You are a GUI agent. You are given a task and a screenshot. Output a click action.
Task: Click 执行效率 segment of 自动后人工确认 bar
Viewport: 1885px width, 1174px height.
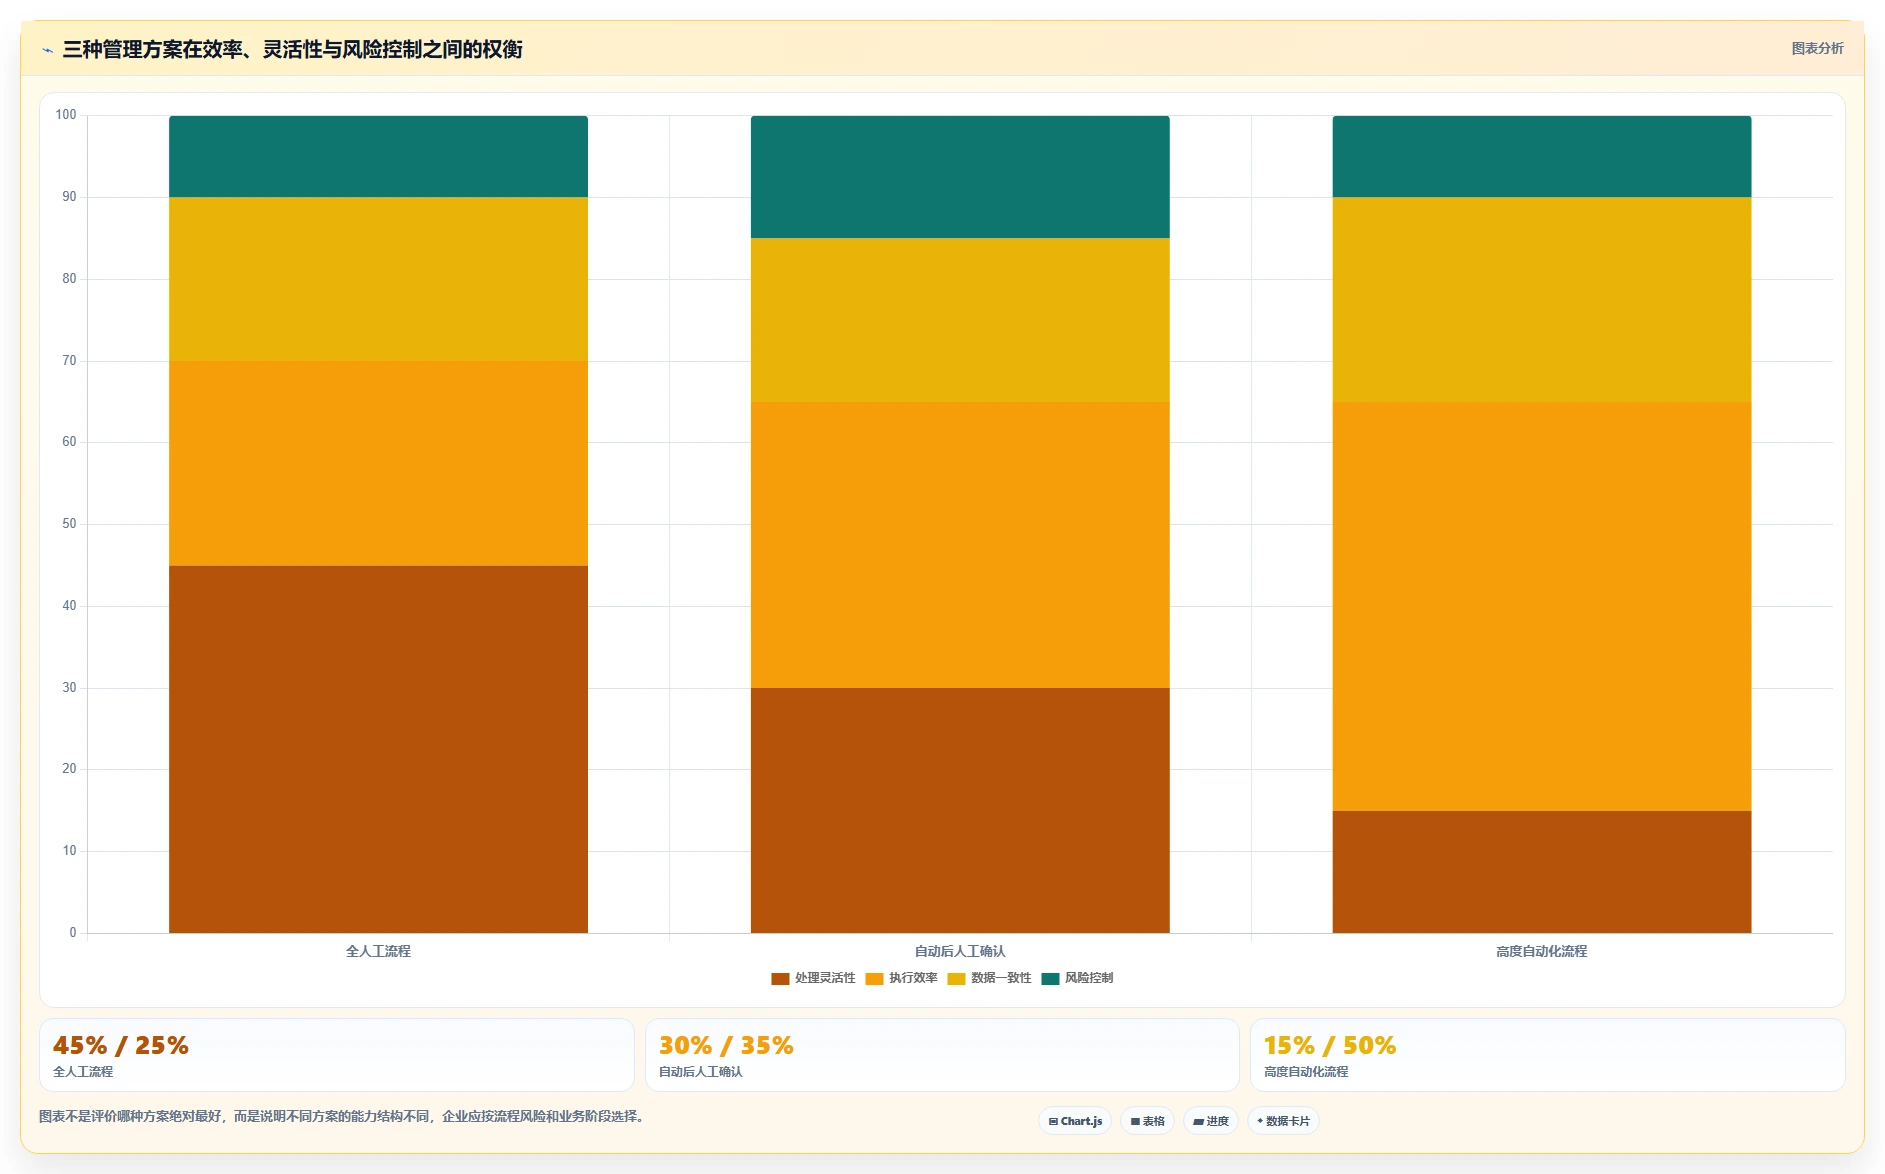[960, 545]
